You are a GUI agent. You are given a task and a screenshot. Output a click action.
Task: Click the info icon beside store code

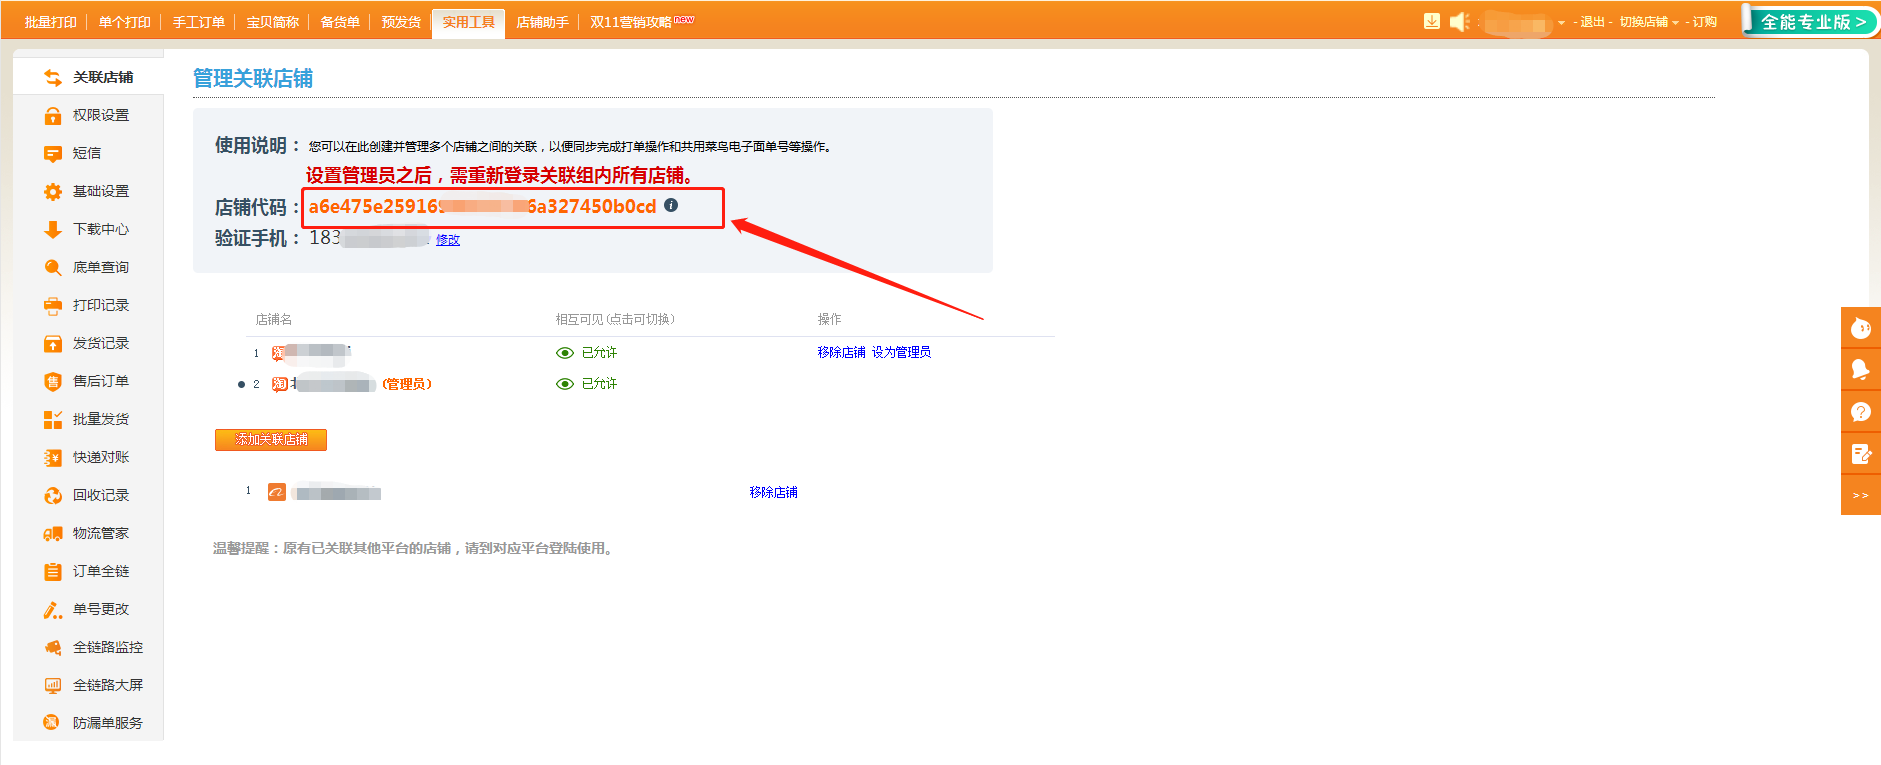(x=671, y=205)
